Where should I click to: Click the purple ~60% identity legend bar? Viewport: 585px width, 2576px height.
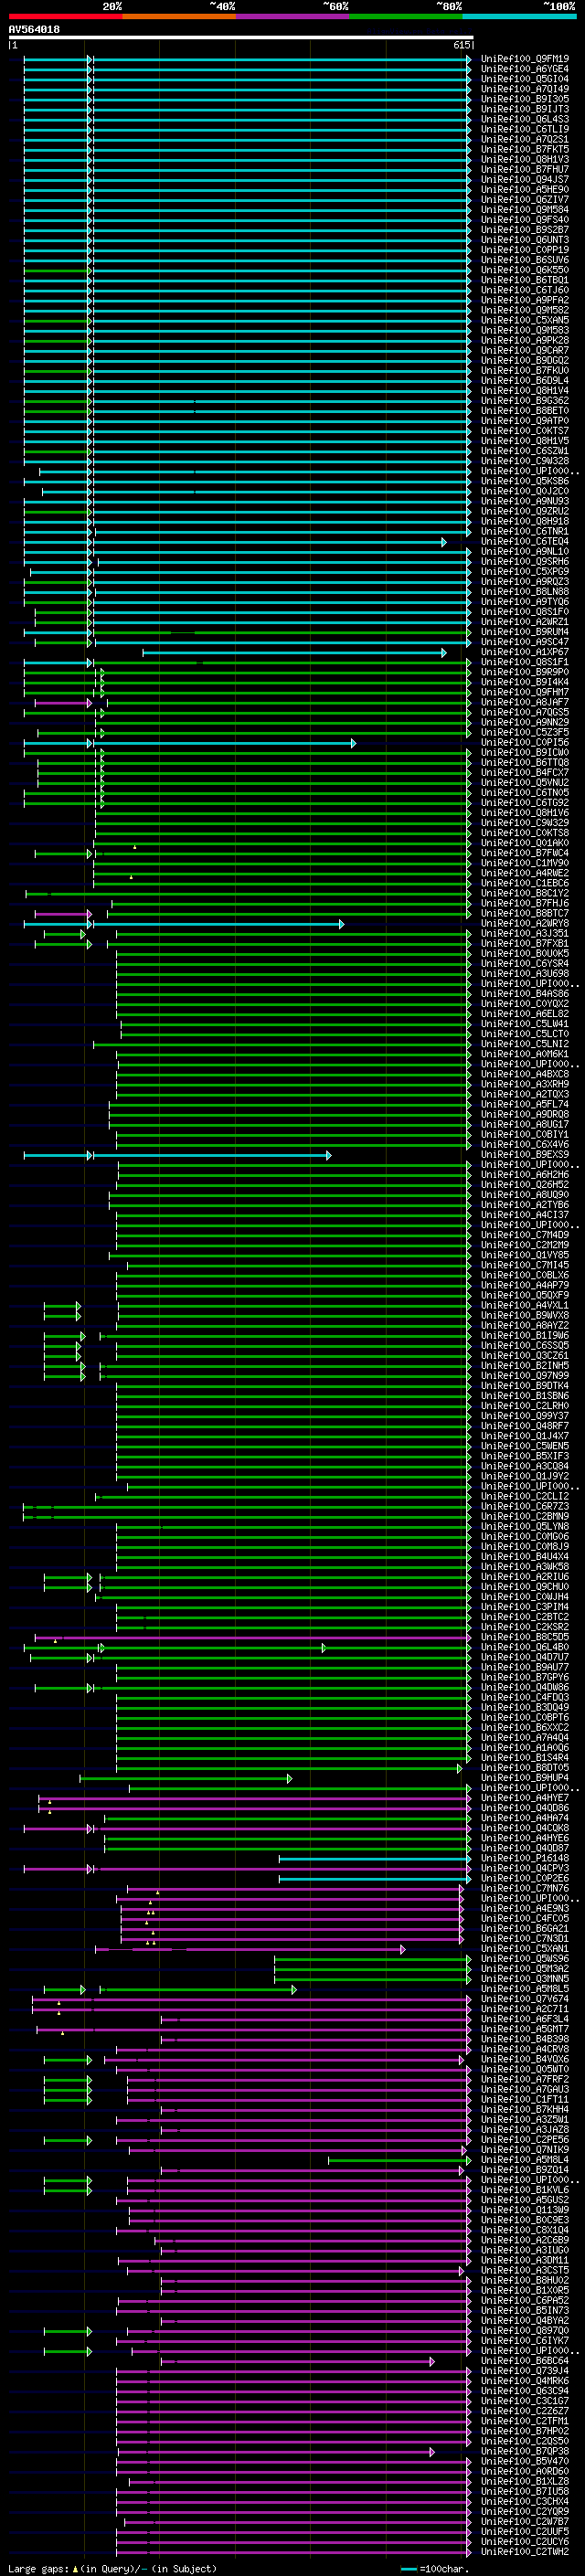click(293, 16)
